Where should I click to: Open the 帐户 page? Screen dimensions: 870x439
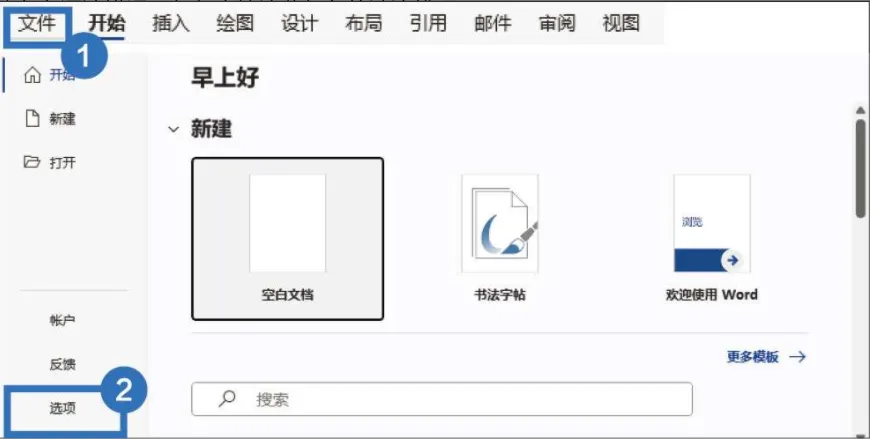tap(63, 320)
